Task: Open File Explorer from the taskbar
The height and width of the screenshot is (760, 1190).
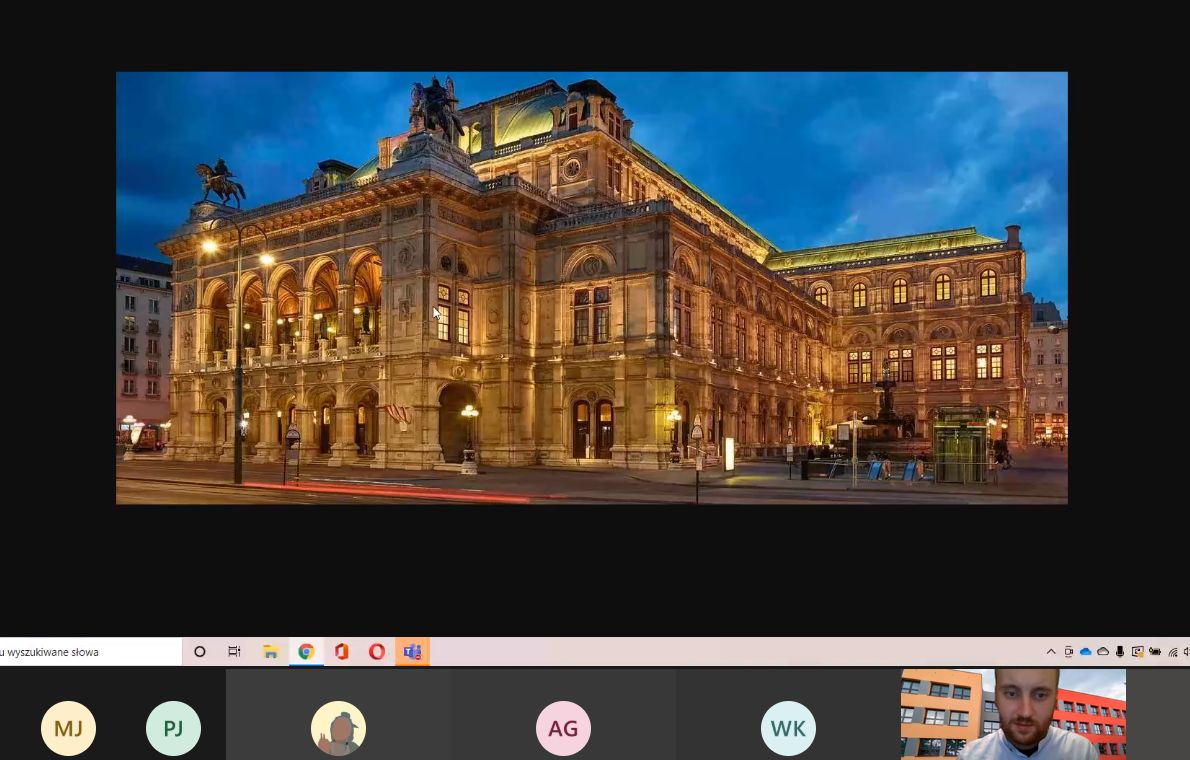Action: coord(270,652)
